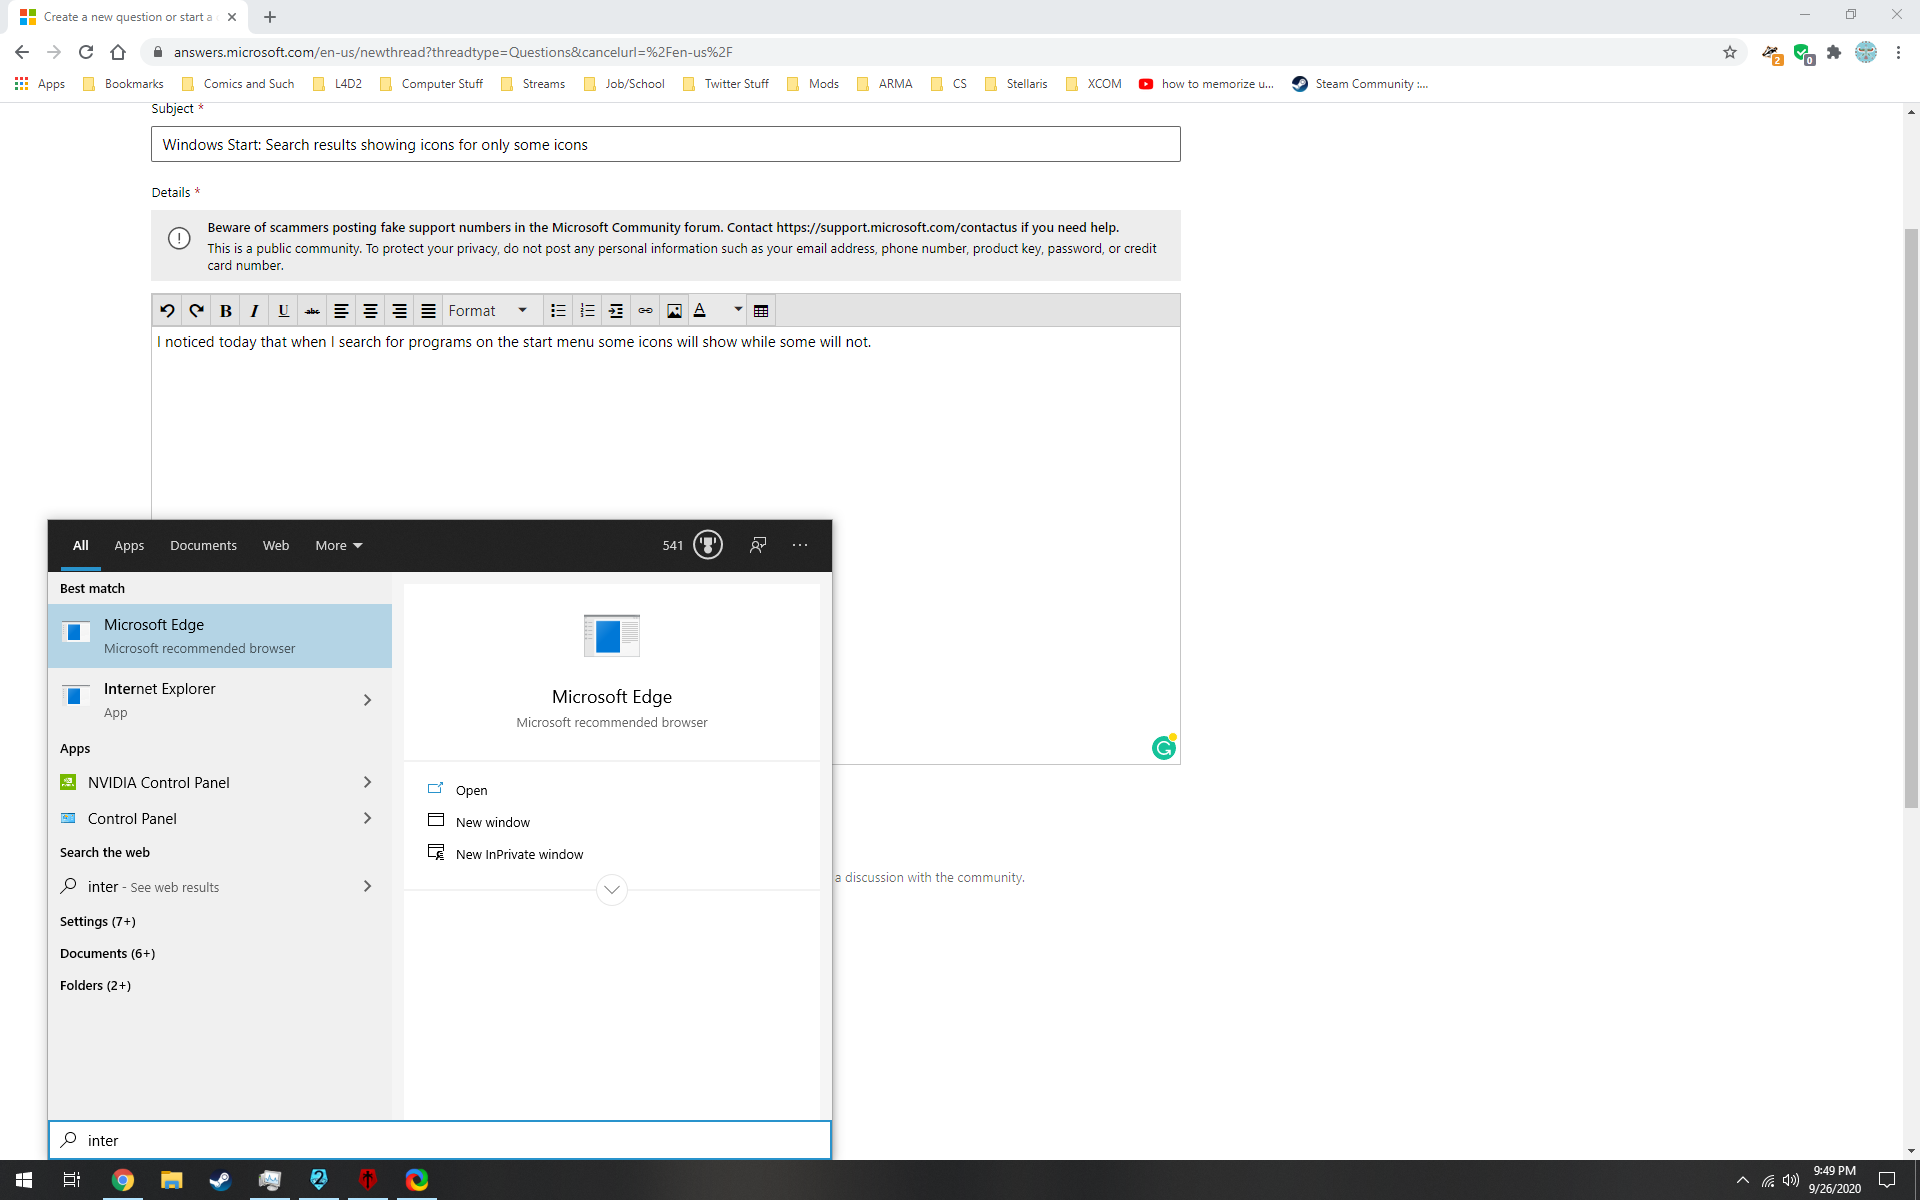Align text left in editor
This screenshot has width=1920, height=1200.
341,311
